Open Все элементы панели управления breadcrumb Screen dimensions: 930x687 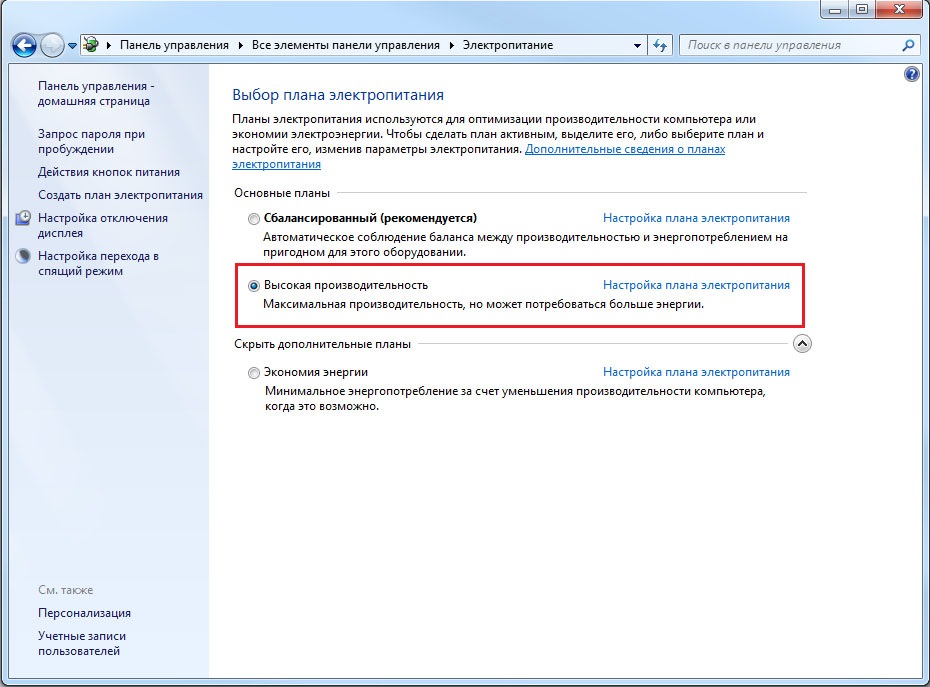pos(346,45)
